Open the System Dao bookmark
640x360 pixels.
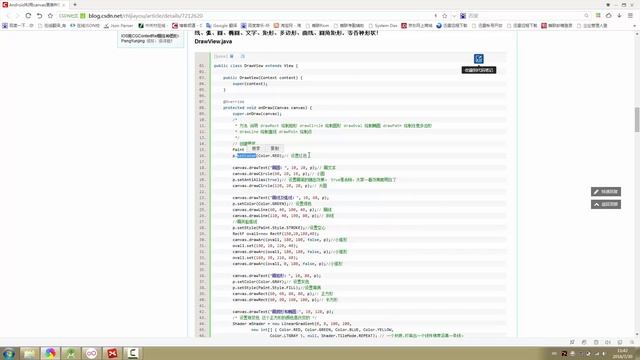(382, 25)
